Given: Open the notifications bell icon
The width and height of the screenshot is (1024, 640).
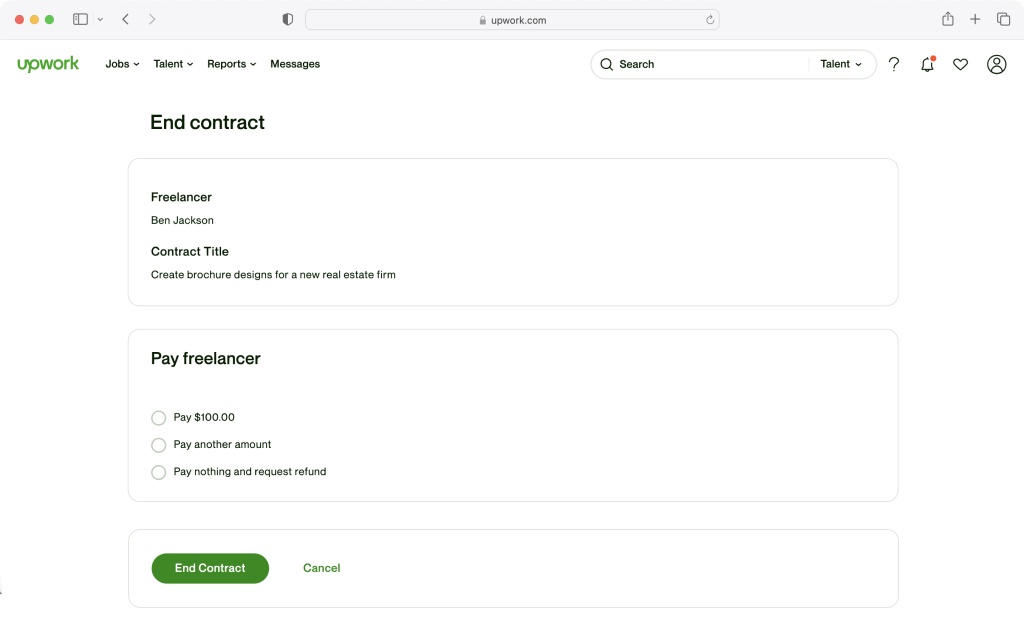Looking at the screenshot, I should [927, 64].
